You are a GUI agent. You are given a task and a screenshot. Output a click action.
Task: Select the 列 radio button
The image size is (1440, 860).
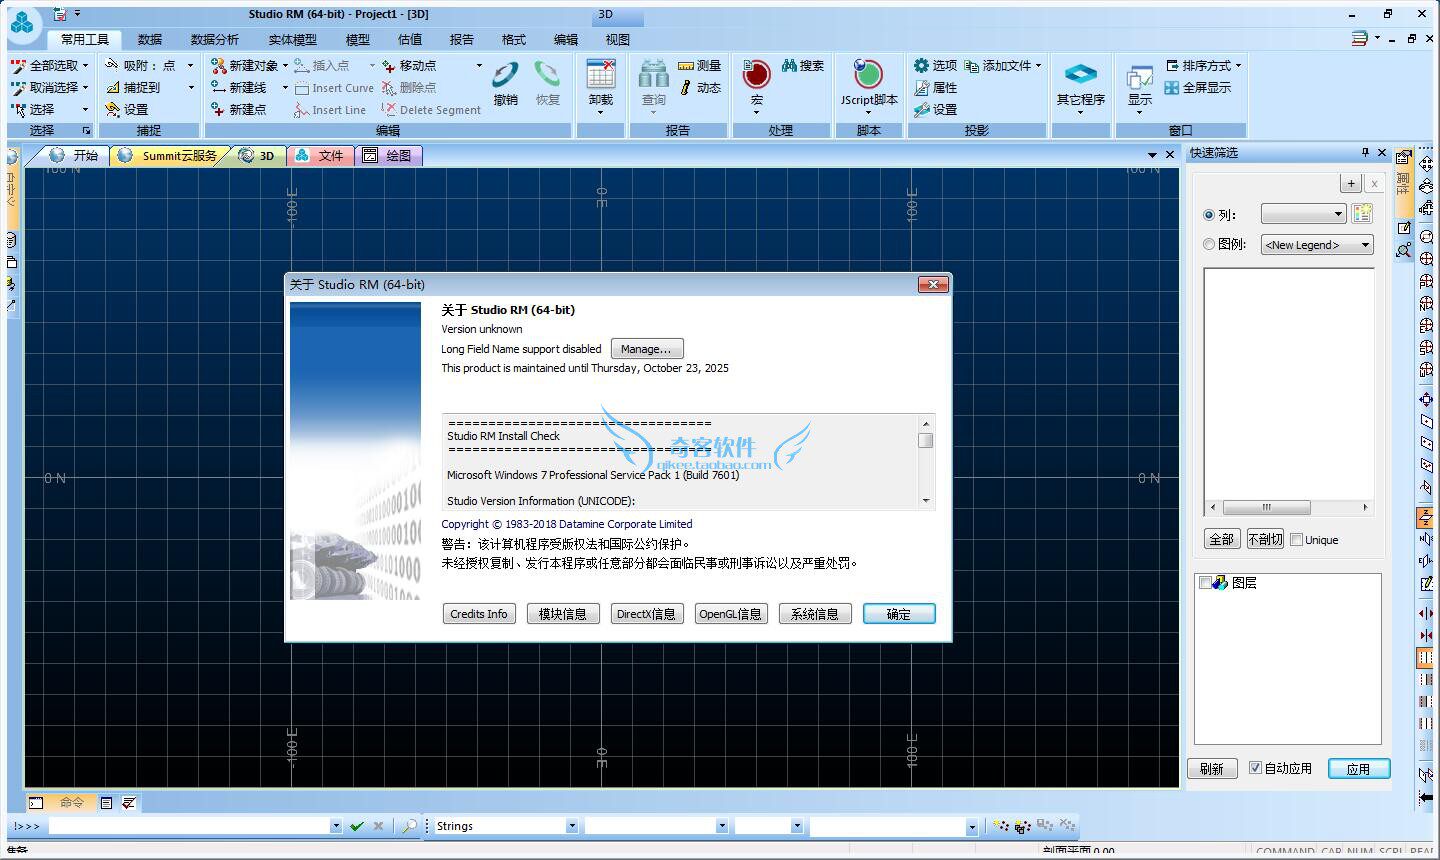click(1209, 215)
